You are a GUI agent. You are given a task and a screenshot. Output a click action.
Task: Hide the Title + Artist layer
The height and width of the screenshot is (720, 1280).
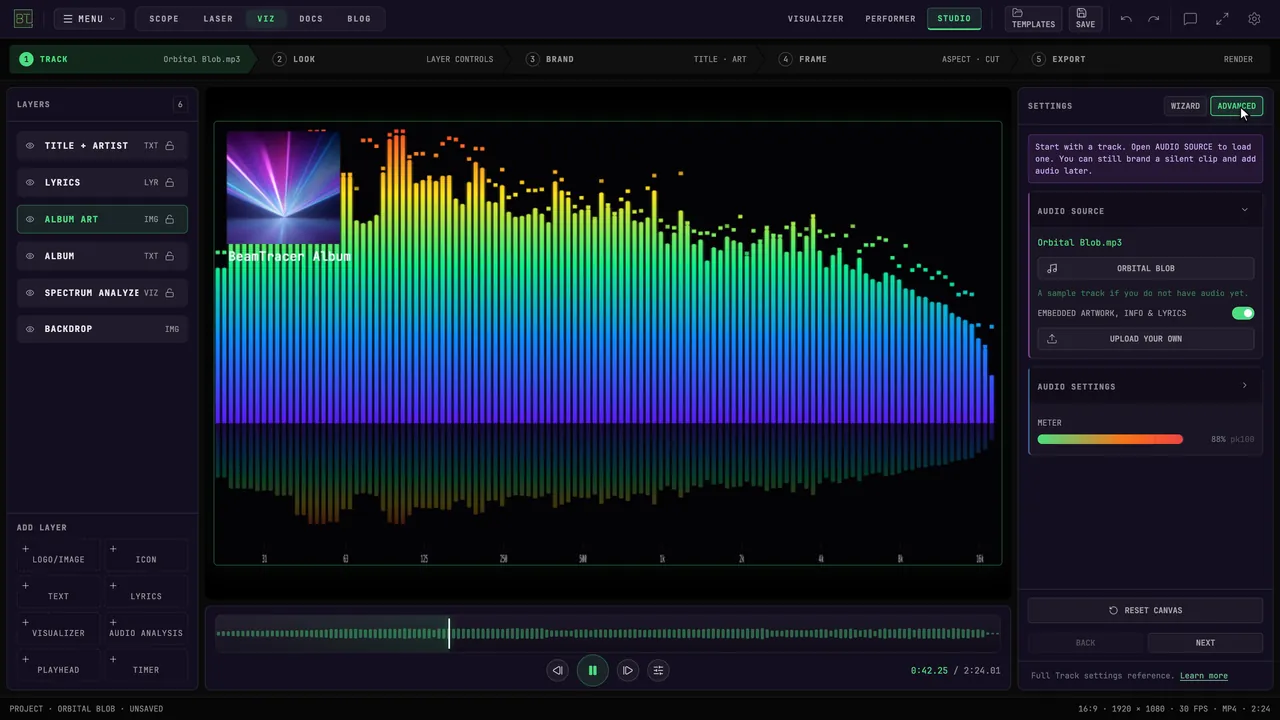coord(30,146)
